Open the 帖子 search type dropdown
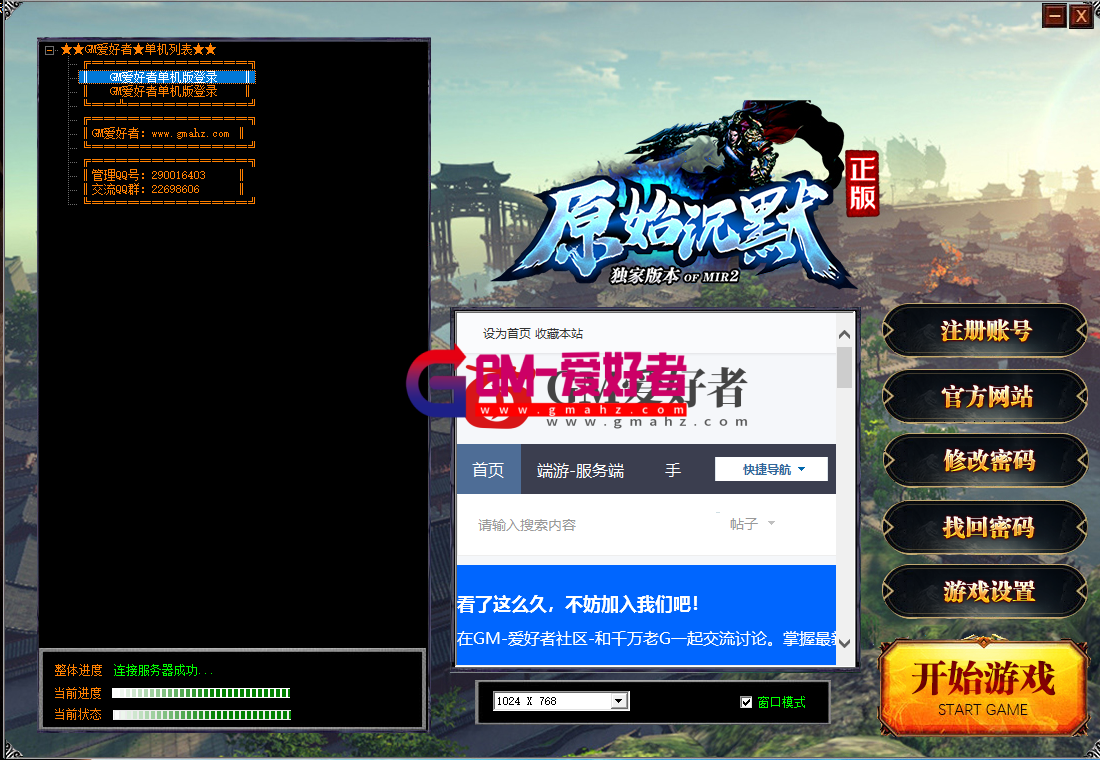The image size is (1100, 760). point(751,524)
